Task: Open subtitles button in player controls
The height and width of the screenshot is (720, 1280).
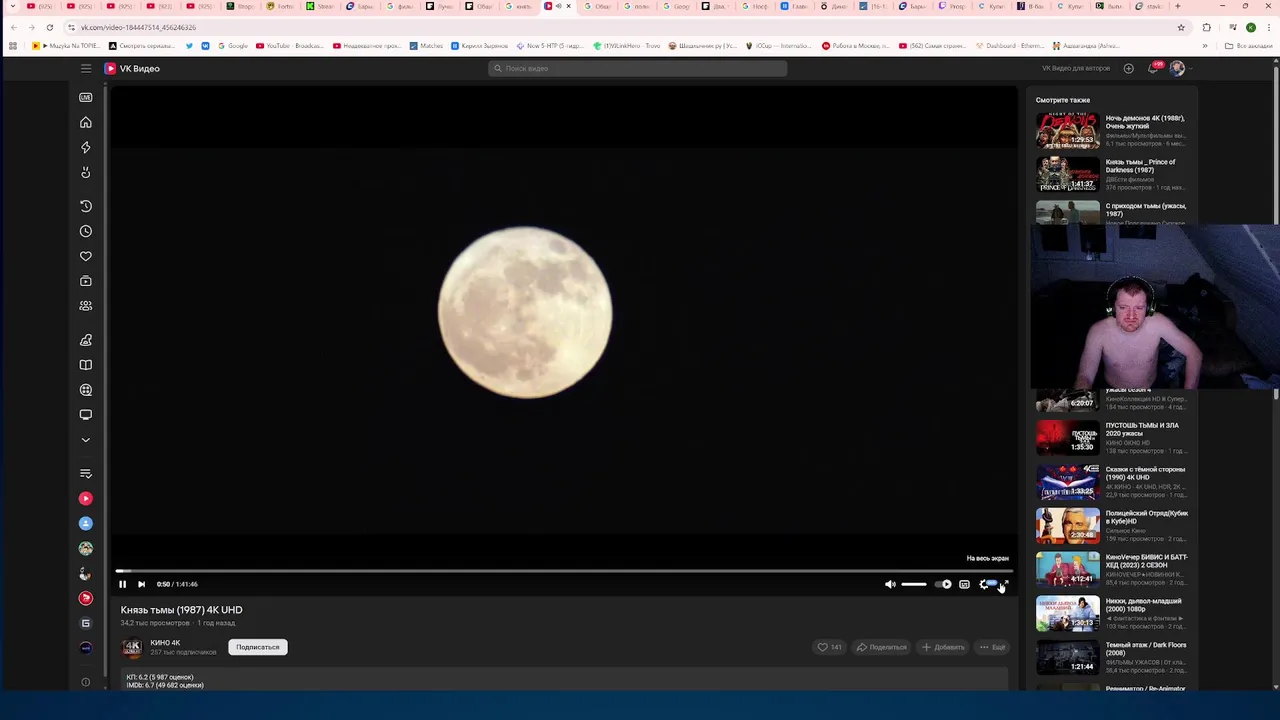Action: (964, 584)
